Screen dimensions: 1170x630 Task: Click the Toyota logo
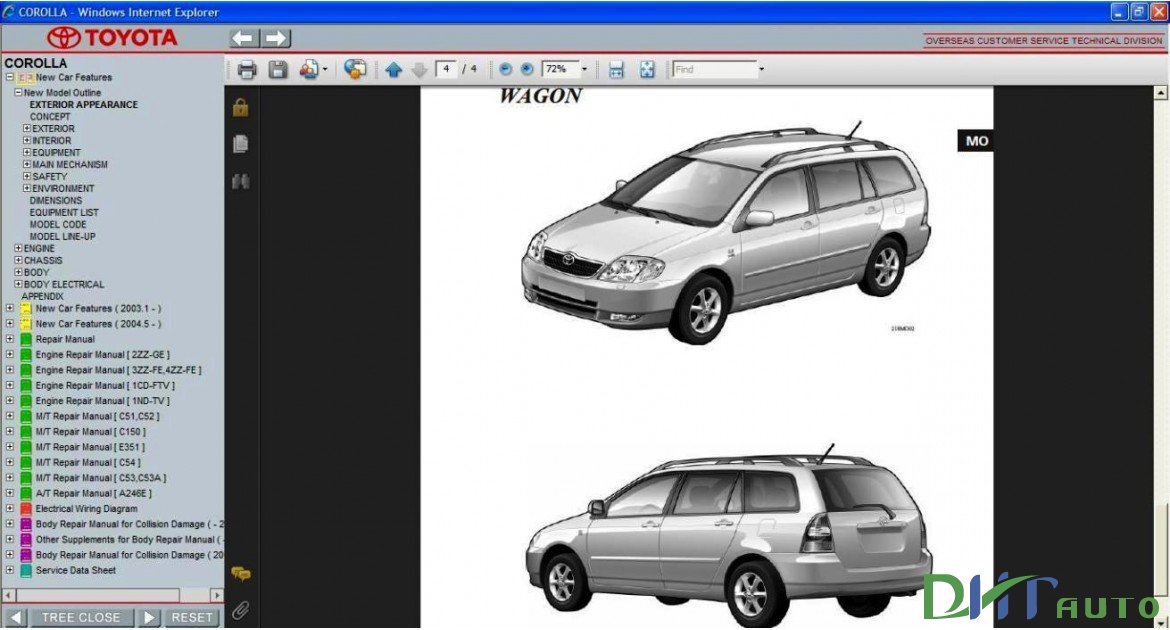112,37
